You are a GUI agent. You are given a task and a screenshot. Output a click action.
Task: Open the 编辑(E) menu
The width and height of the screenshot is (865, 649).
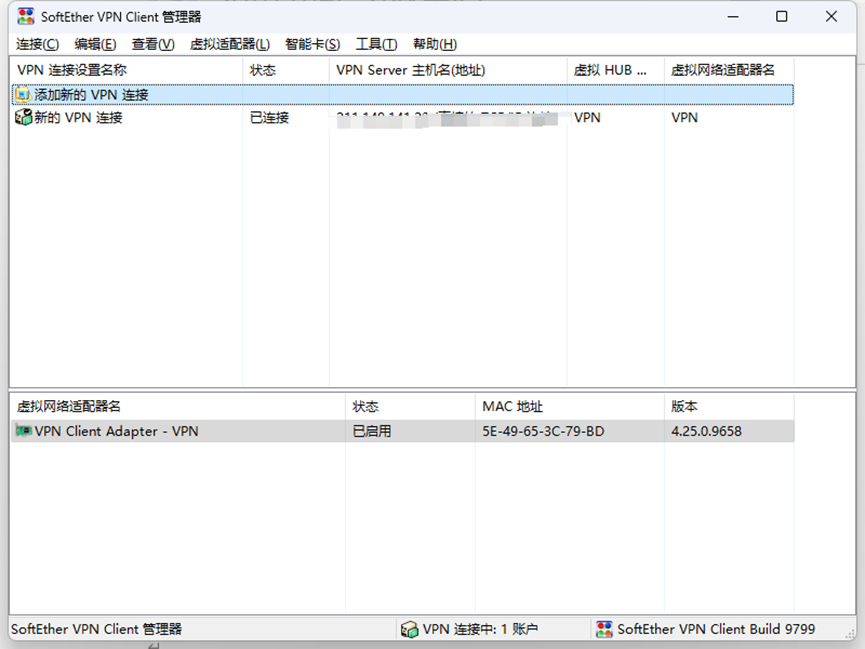coord(95,44)
